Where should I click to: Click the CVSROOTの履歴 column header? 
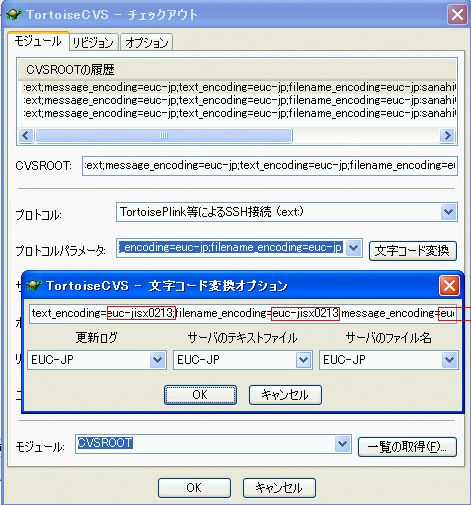pos(237,70)
